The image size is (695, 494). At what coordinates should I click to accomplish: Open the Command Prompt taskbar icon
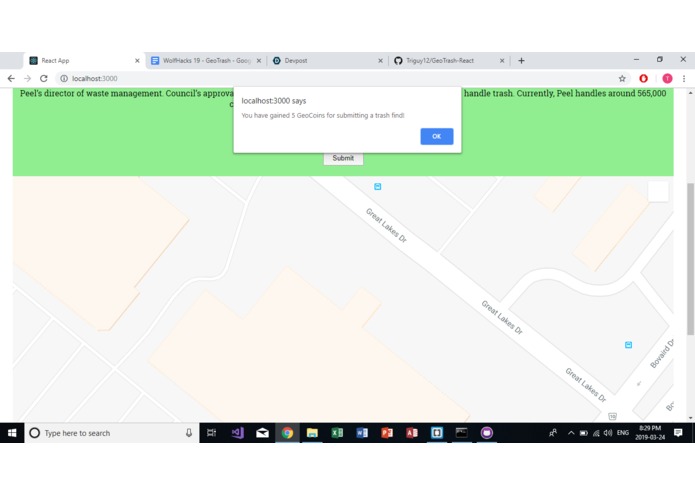click(461, 433)
